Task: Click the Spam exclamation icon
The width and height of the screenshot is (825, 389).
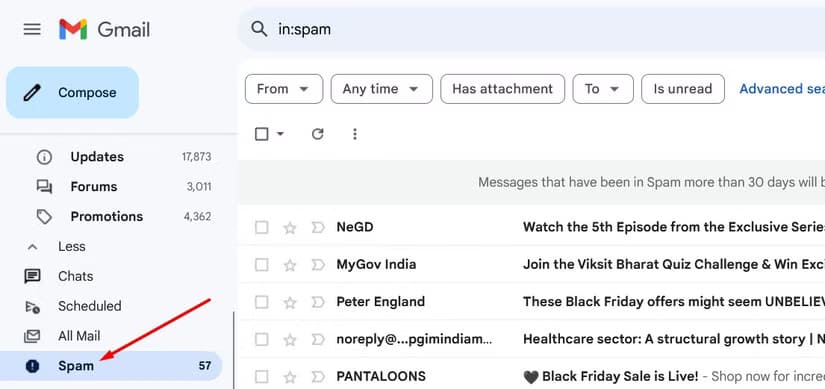Action: 32,366
